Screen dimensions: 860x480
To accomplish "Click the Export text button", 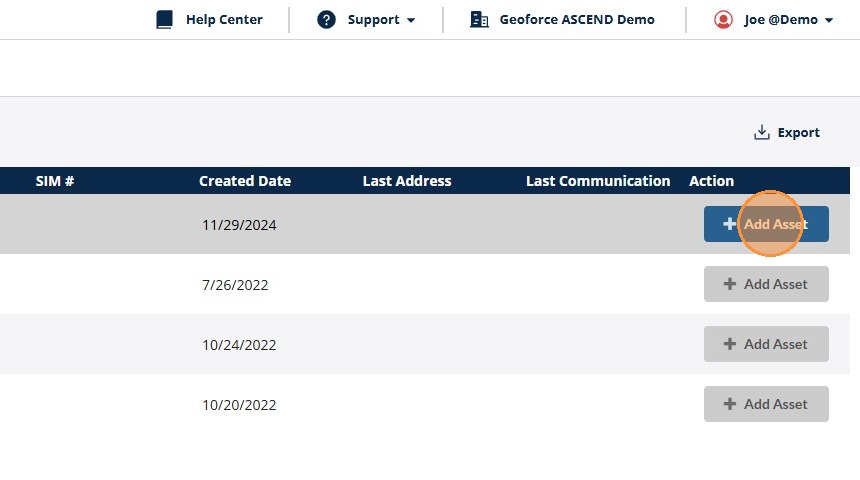I will [x=799, y=132].
